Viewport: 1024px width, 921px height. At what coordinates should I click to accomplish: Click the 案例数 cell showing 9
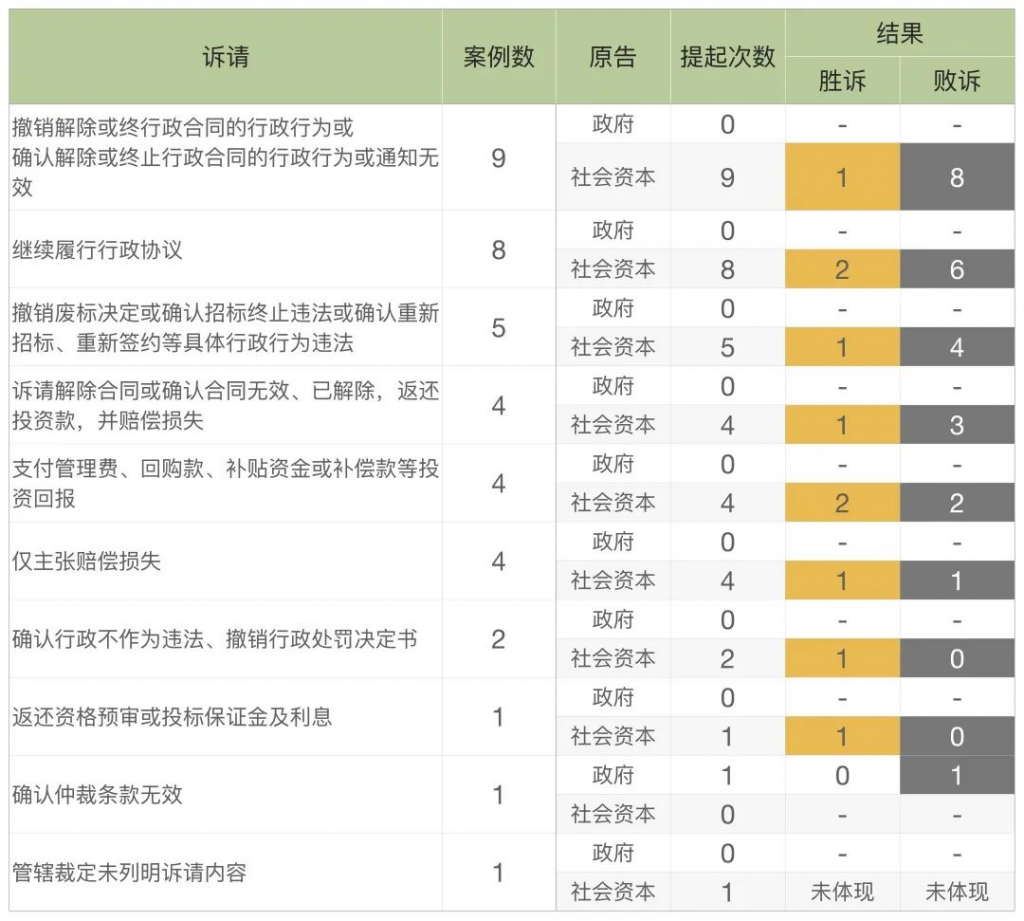click(x=498, y=158)
